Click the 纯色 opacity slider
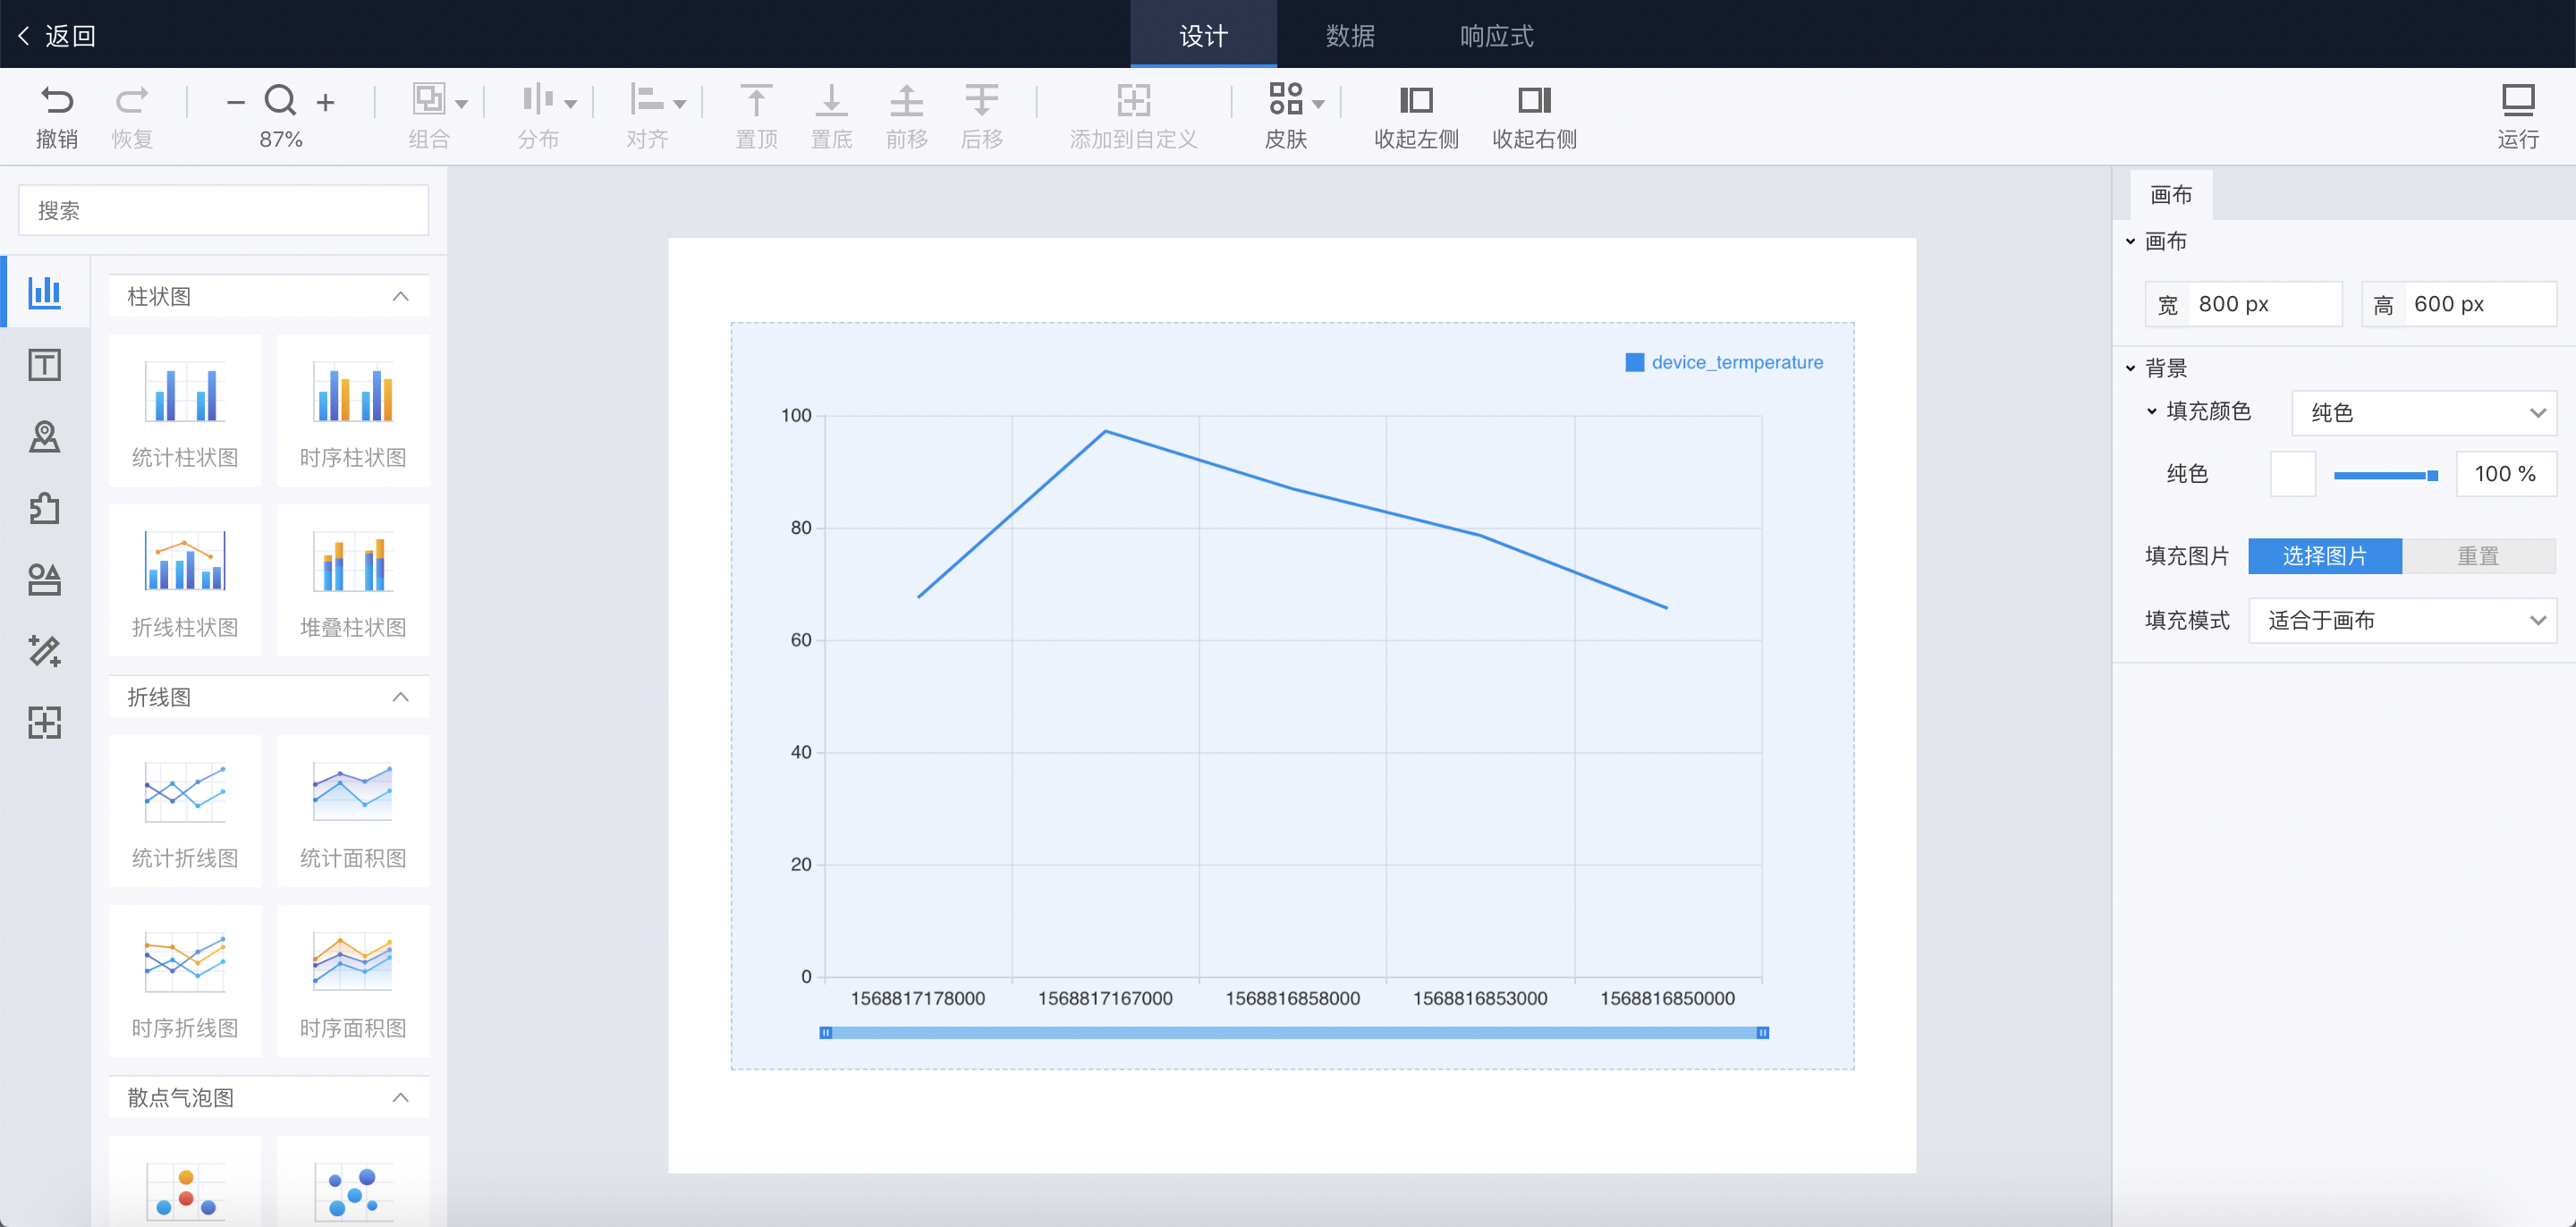This screenshot has width=2576, height=1227. tap(2386, 475)
